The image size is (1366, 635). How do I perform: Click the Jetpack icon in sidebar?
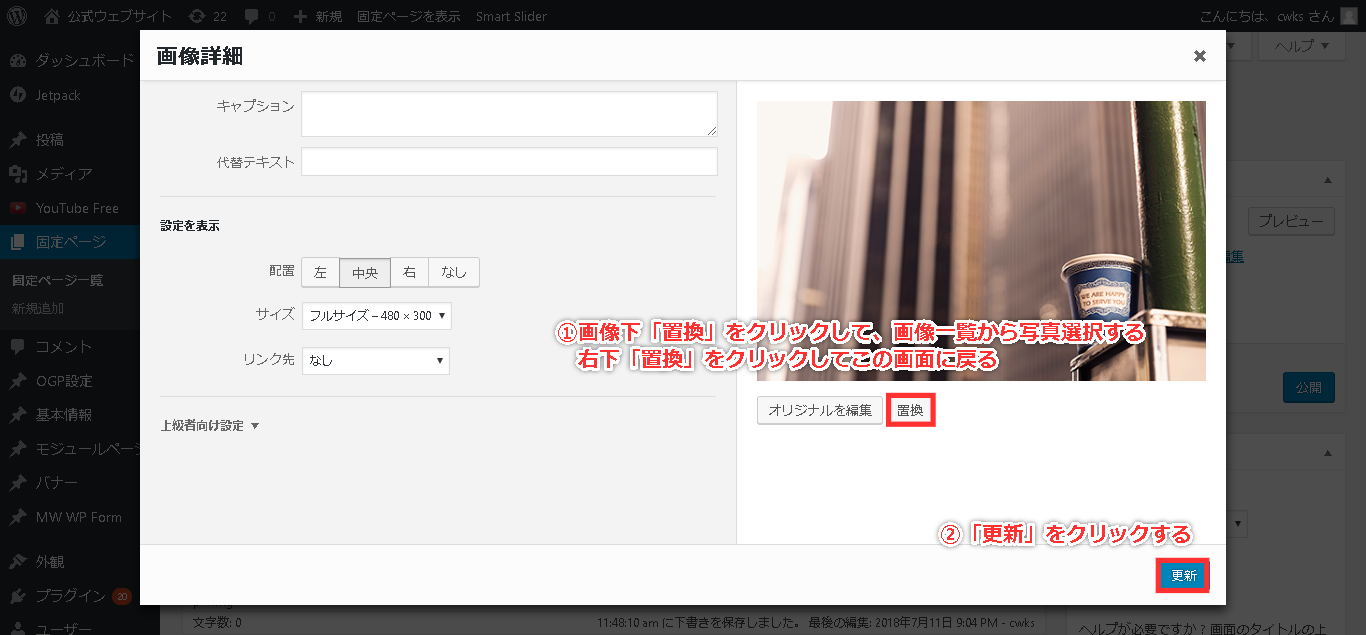point(18,95)
